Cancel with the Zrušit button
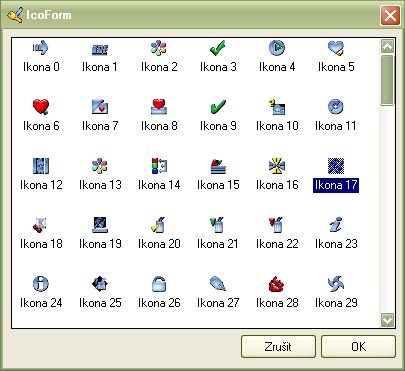405x371 pixels. [x=278, y=347]
